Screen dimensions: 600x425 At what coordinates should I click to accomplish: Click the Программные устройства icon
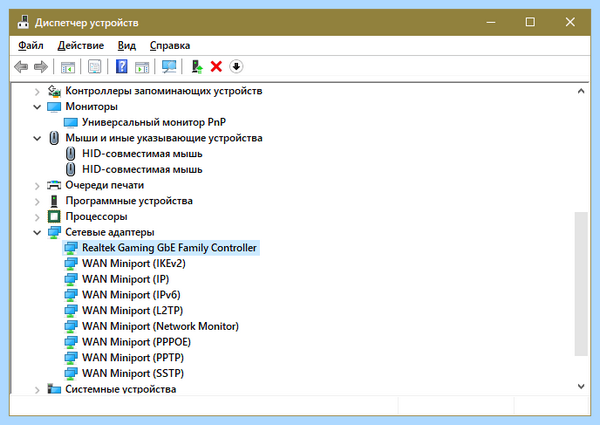point(54,201)
